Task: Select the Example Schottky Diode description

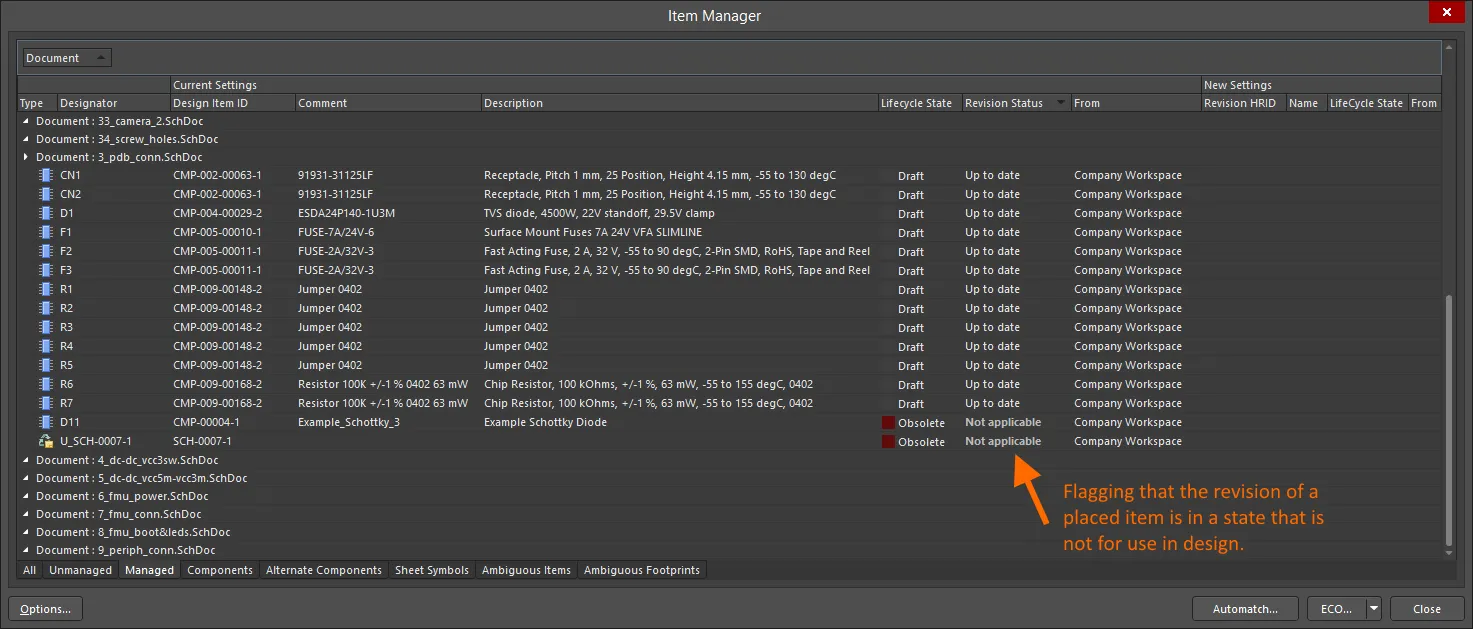Action: [x=545, y=422]
